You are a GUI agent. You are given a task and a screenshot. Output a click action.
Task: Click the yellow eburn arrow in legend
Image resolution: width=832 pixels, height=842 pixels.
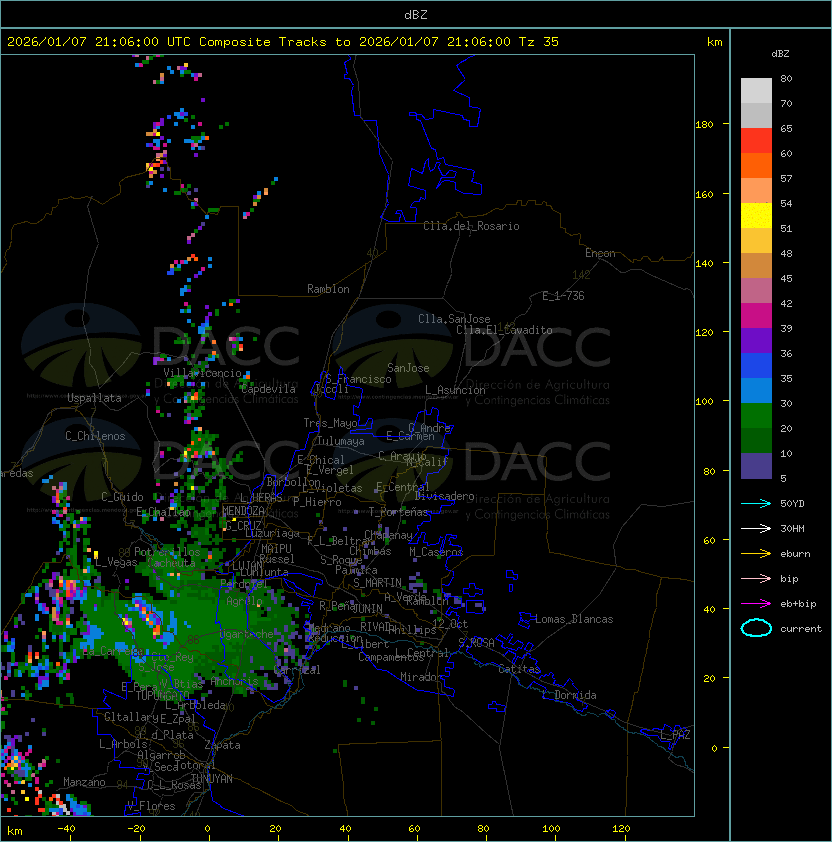756,553
